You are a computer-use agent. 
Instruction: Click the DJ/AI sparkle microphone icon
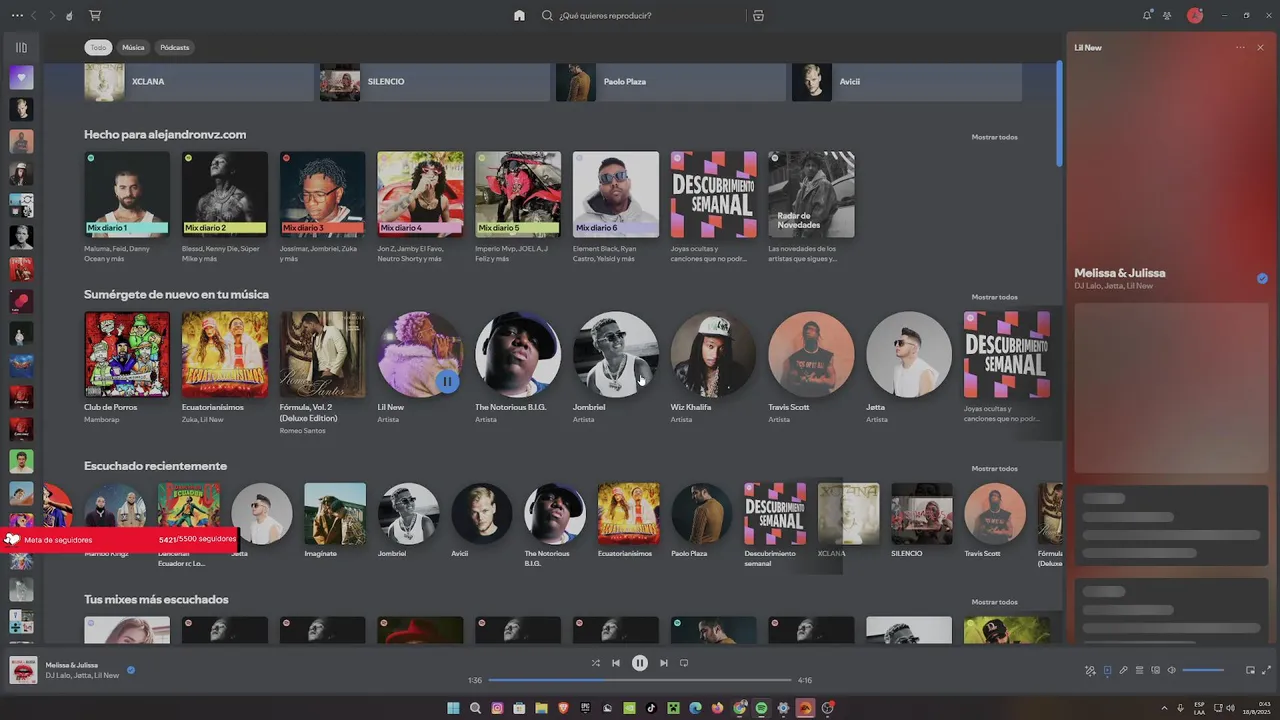click(x=1090, y=670)
